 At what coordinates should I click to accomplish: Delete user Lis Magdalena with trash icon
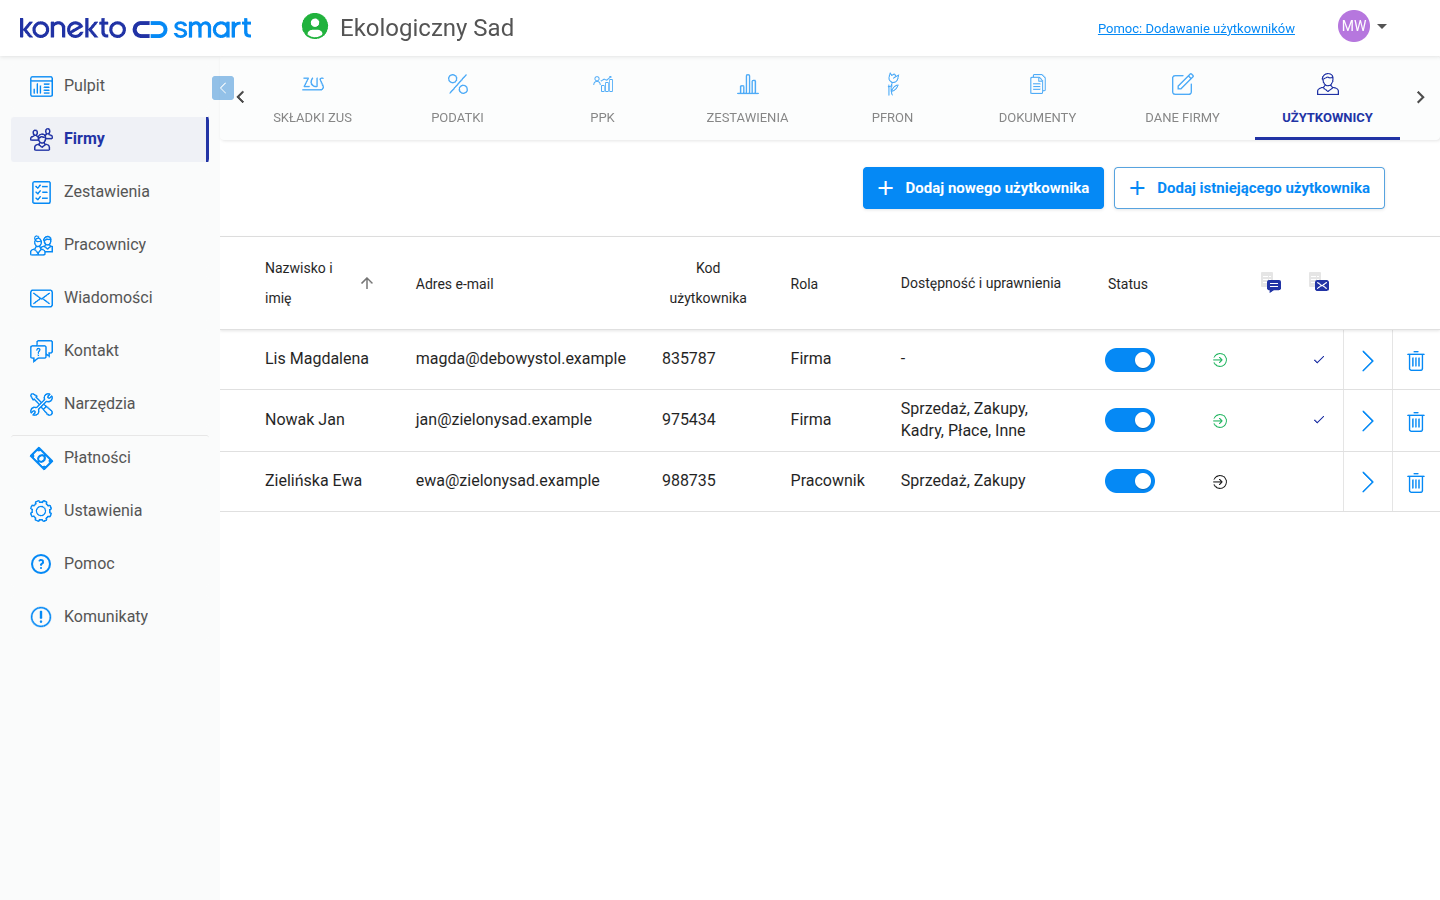1415,361
